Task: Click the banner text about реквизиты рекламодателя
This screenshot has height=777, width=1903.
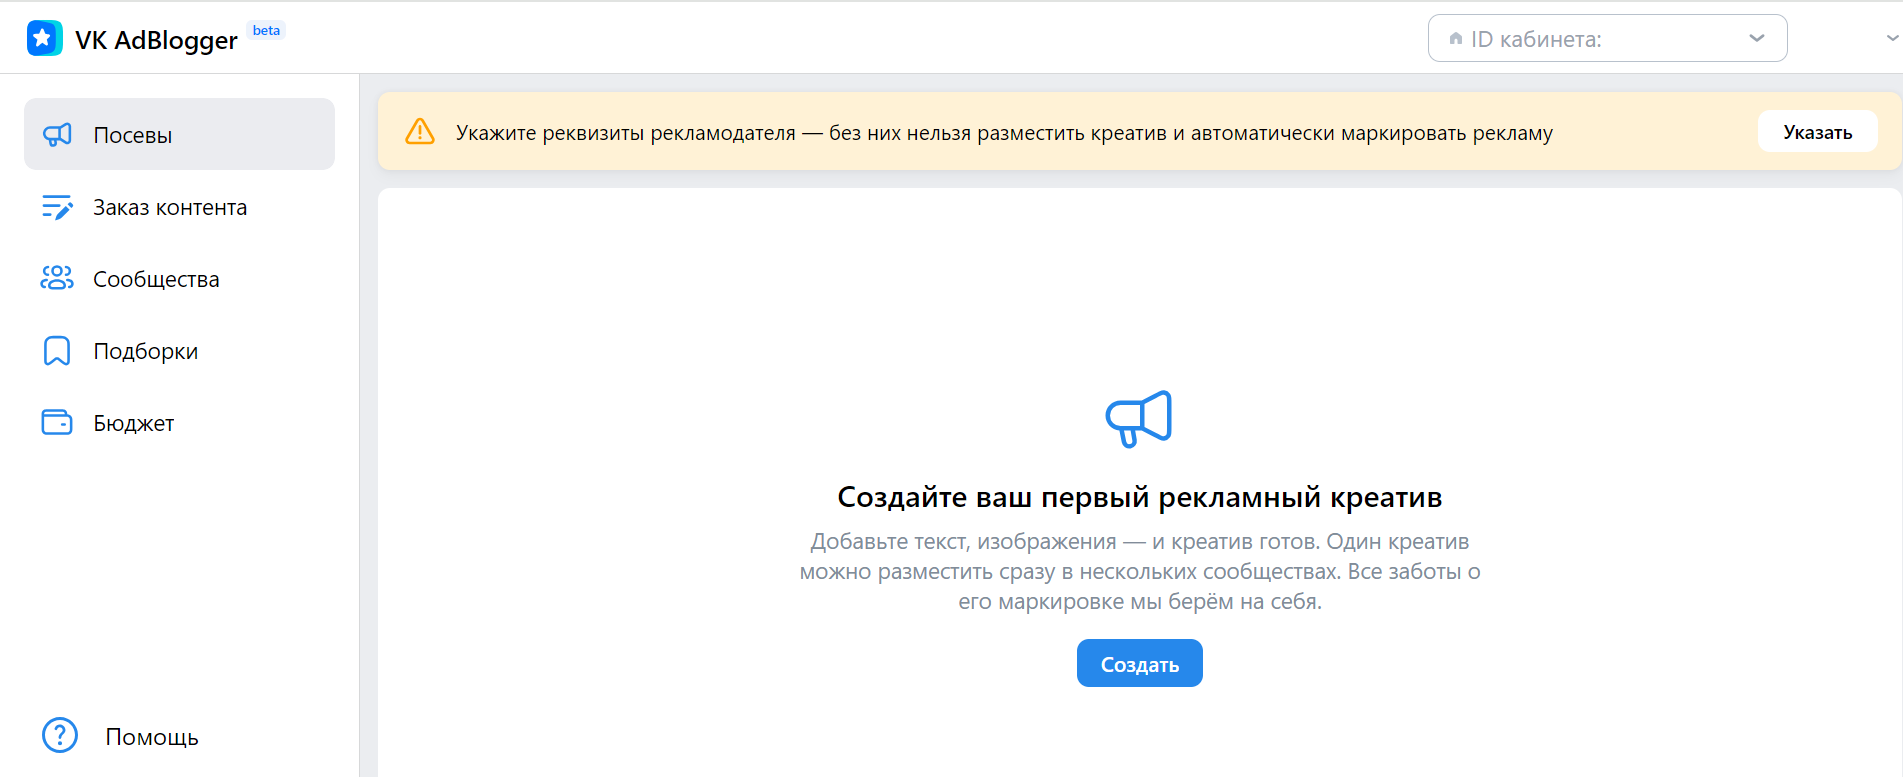Action: (x=1004, y=133)
